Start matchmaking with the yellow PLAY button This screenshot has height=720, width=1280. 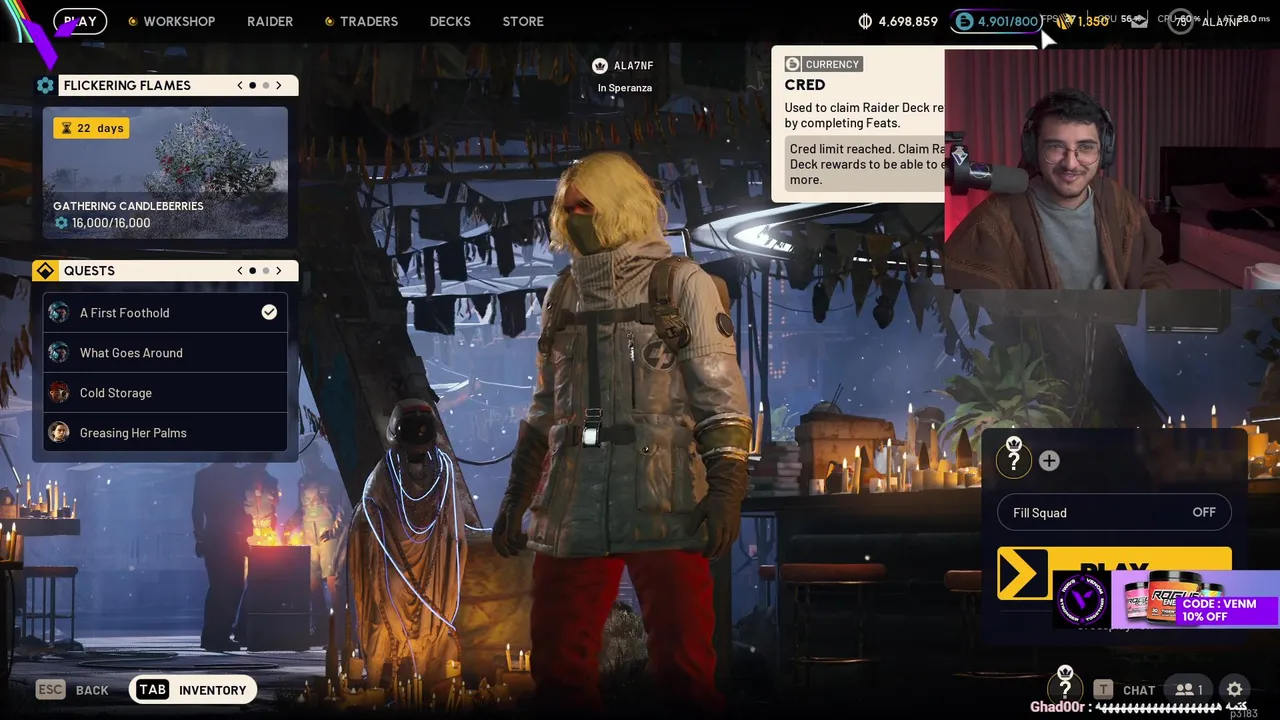coord(1114,573)
